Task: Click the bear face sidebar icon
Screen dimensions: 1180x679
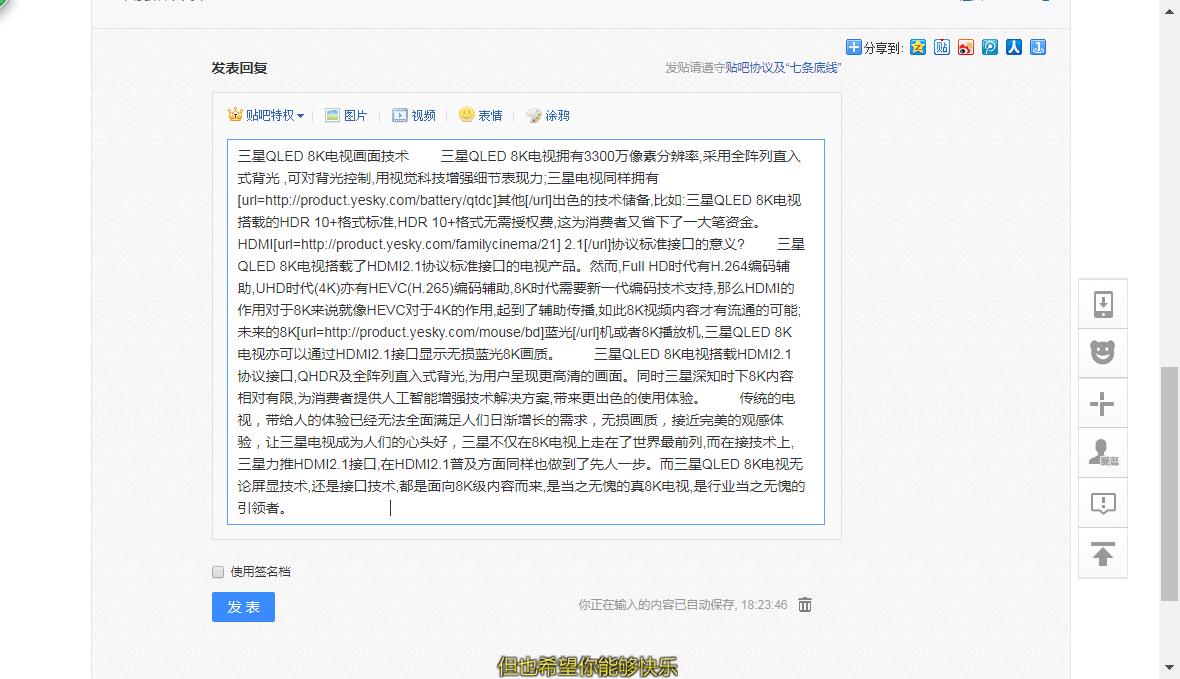Action: pos(1102,352)
